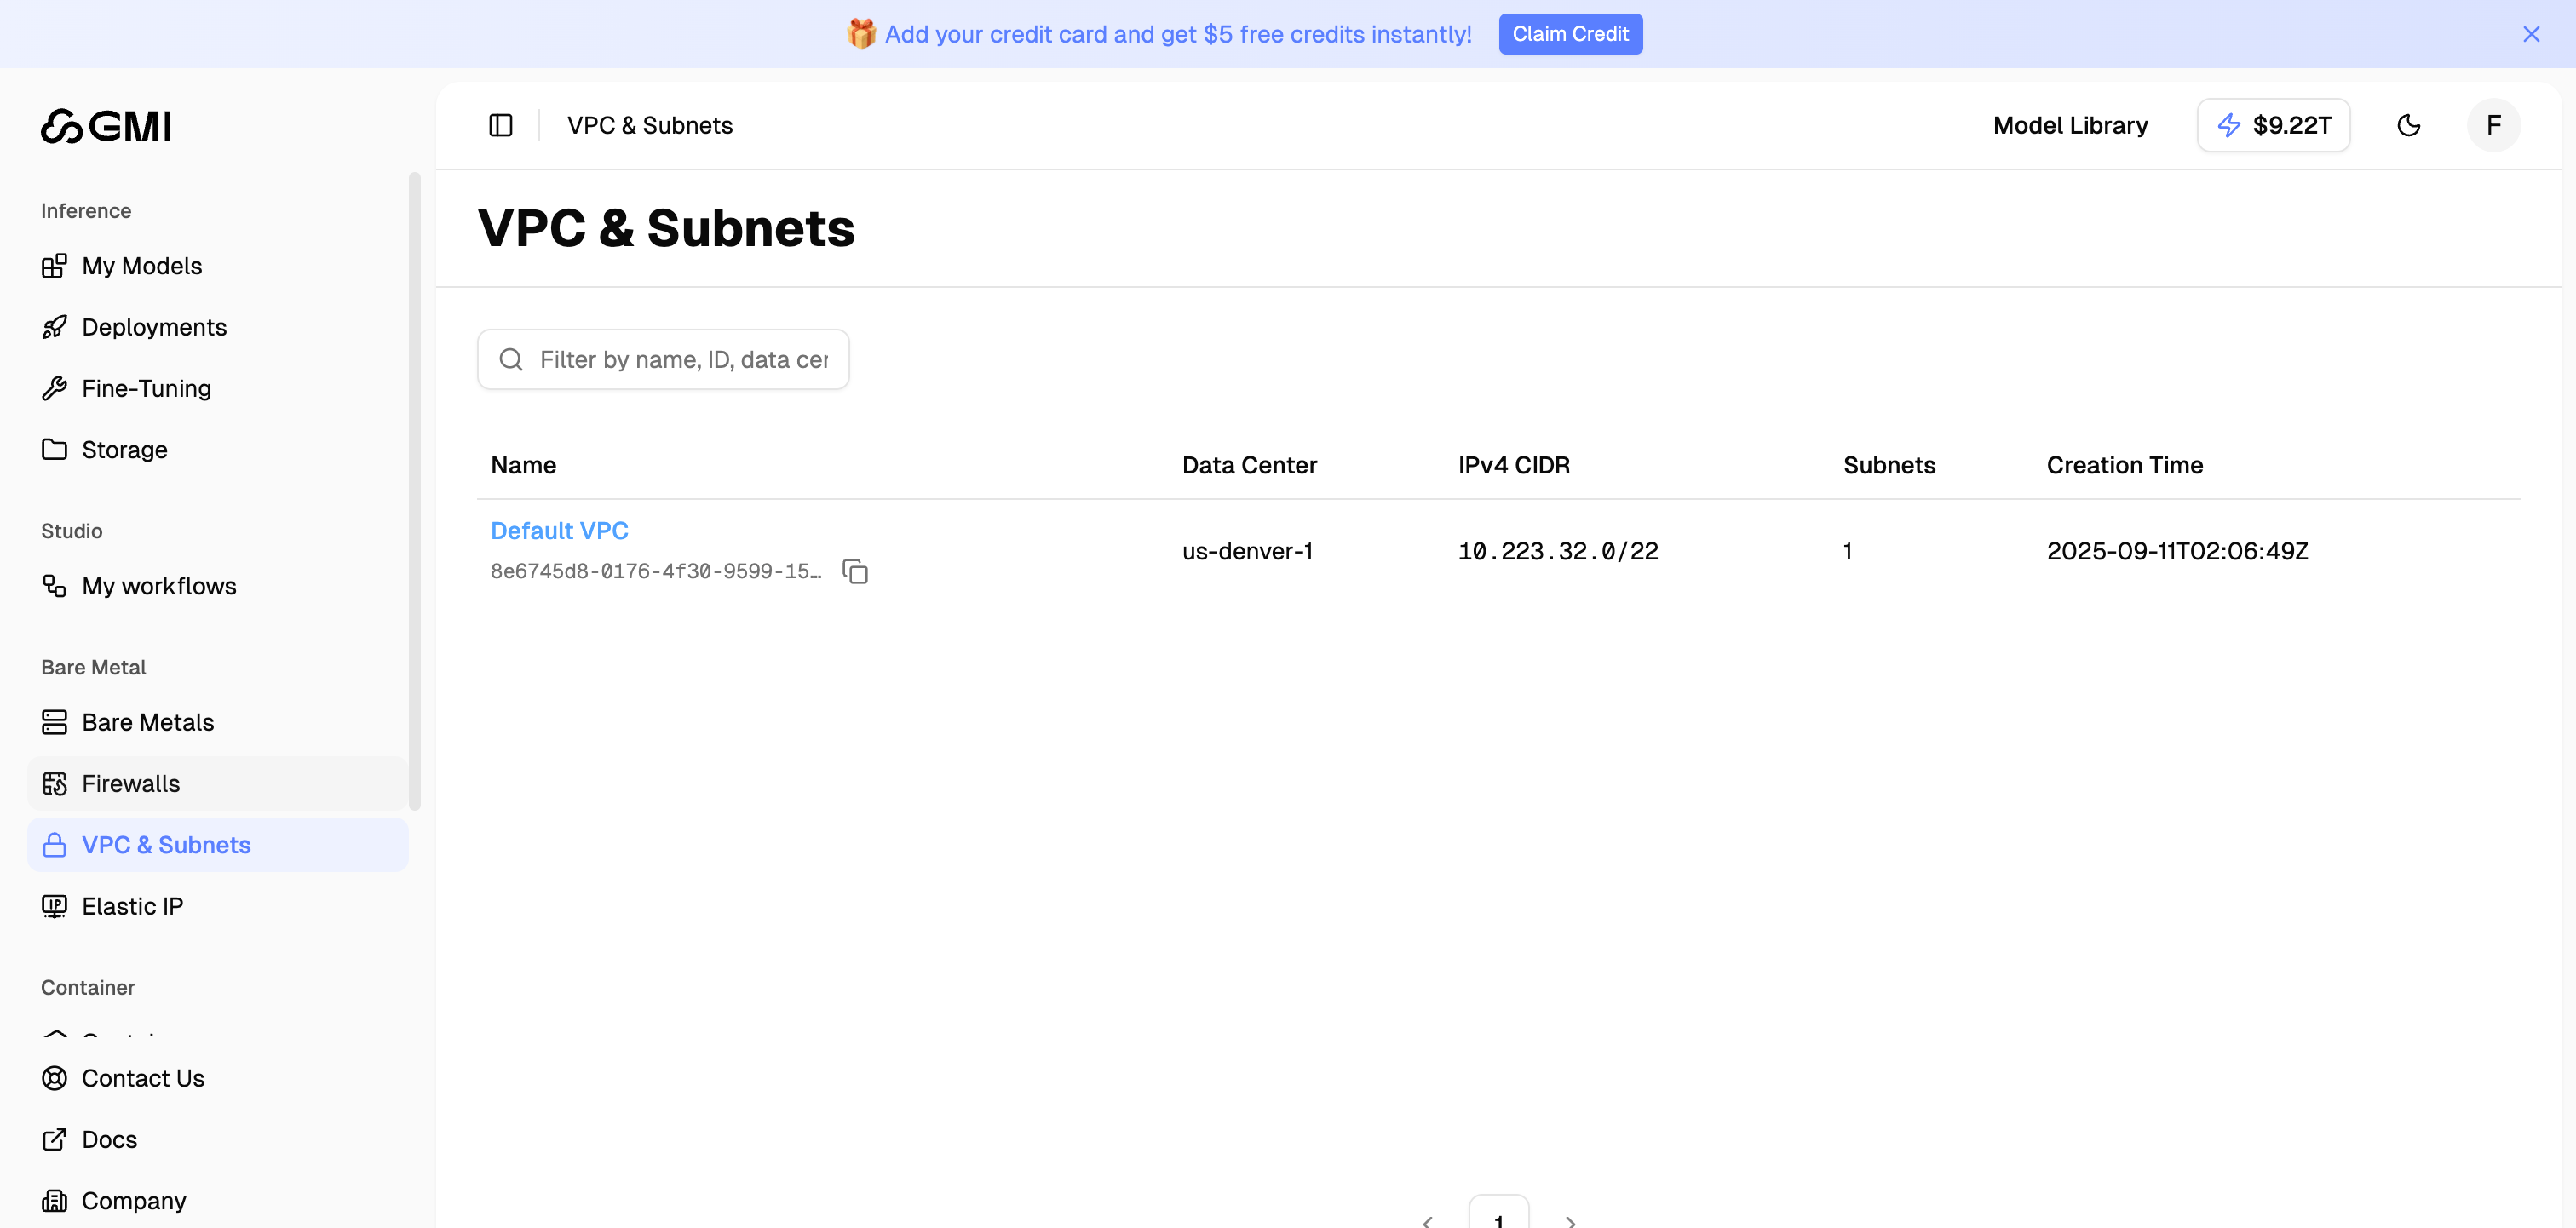Click Contact Us in sidebar

[x=142, y=1078]
